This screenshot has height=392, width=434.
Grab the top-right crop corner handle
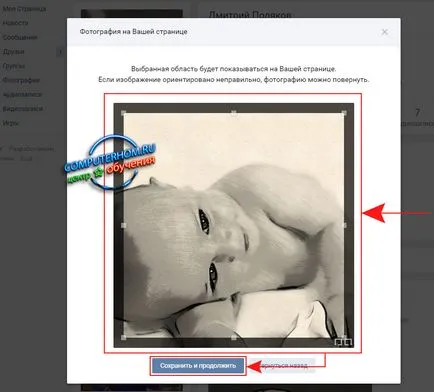point(344,113)
